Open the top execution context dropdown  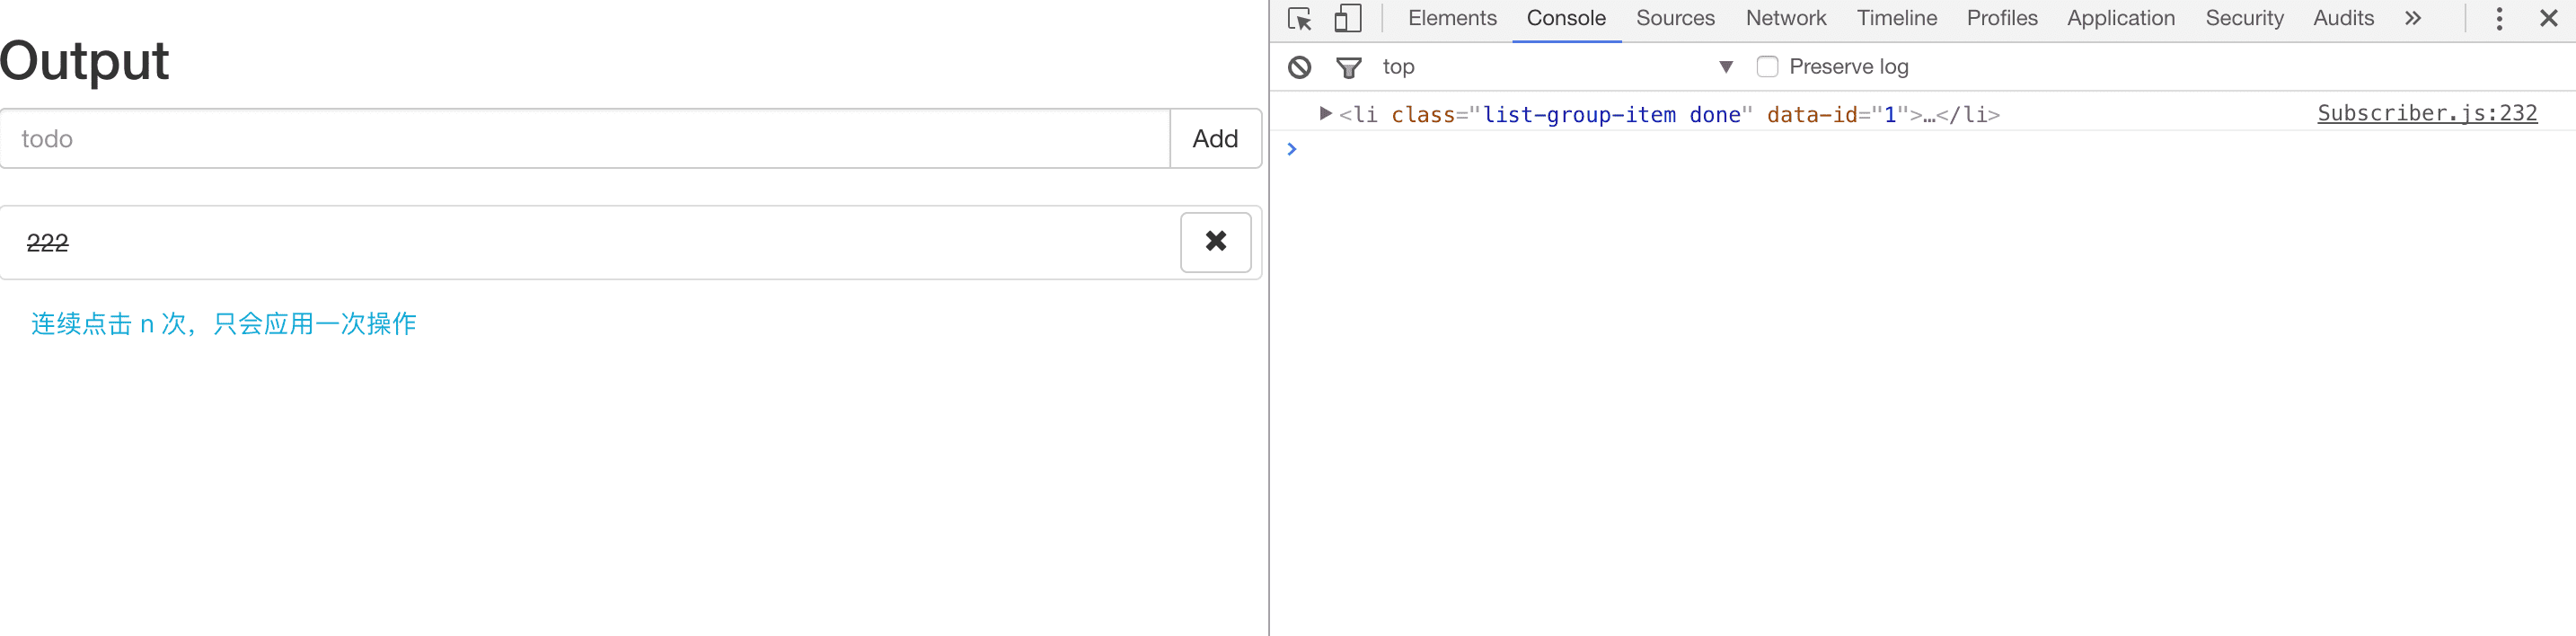tap(1725, 67)
